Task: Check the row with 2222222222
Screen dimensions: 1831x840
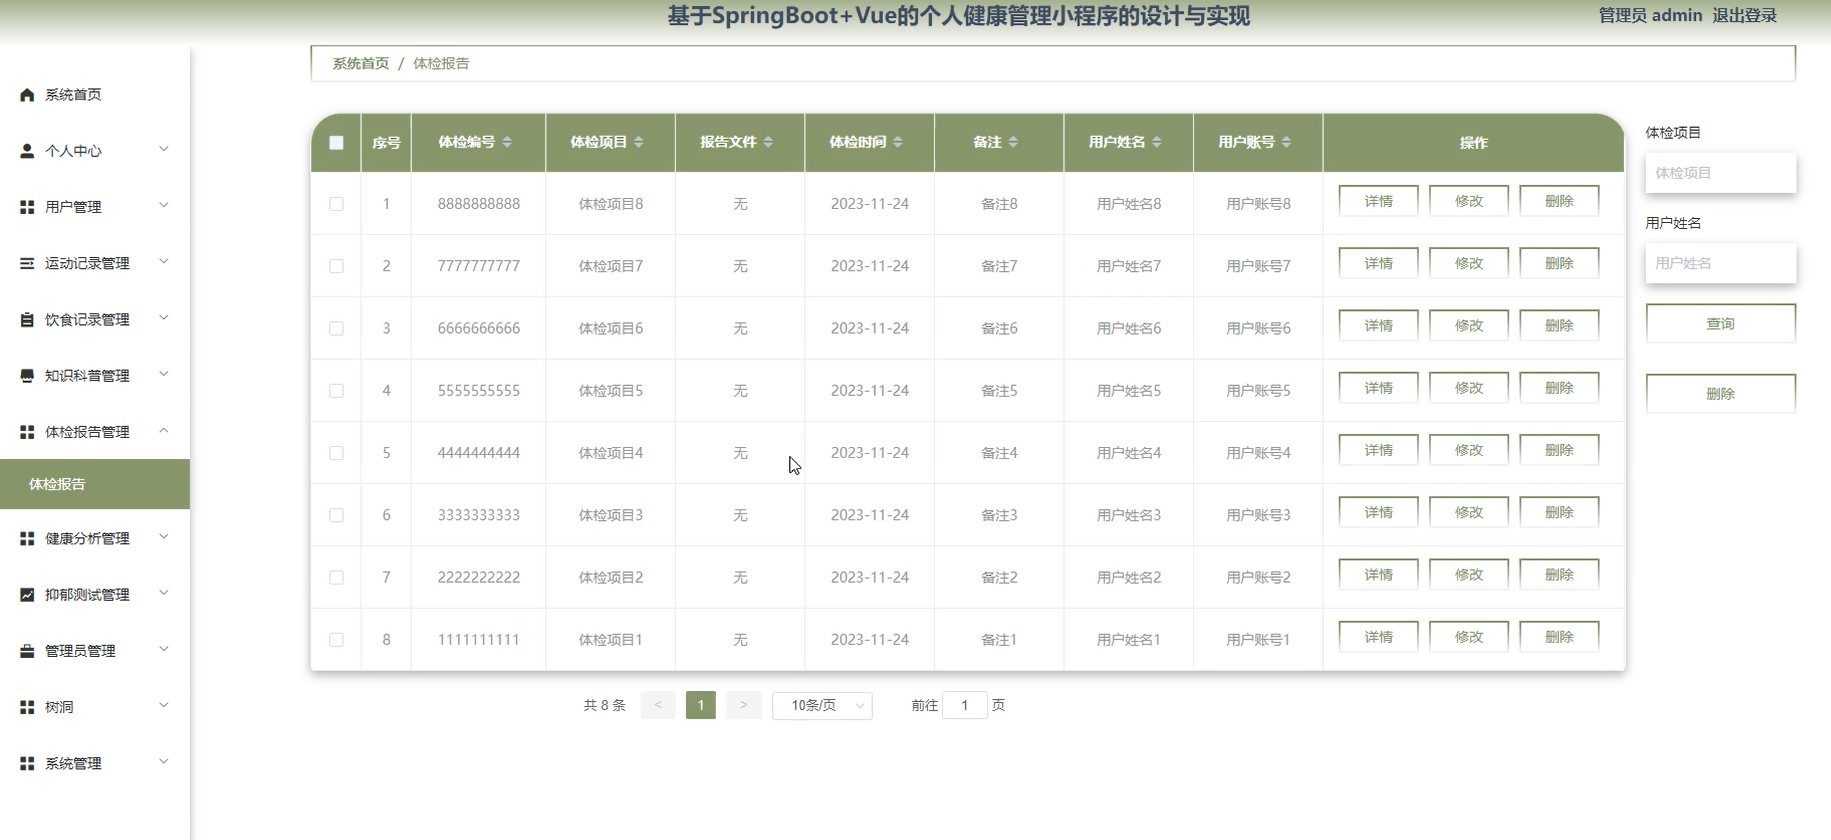Action: (337, 578)
